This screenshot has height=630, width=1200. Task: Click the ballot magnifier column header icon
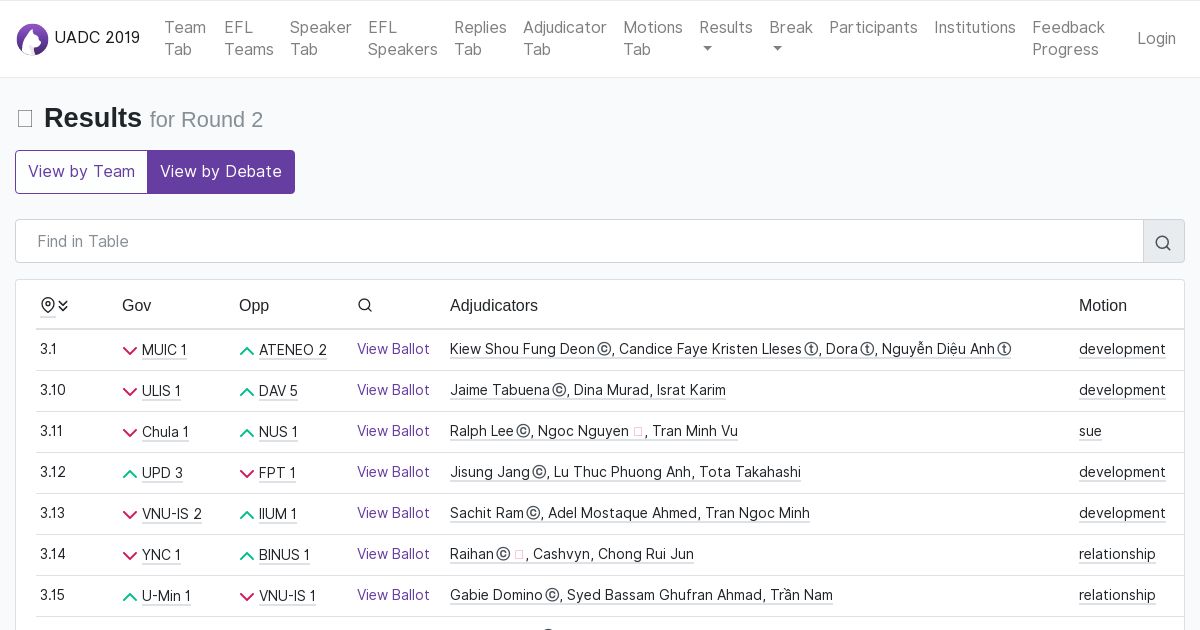(x=365, y=305)
